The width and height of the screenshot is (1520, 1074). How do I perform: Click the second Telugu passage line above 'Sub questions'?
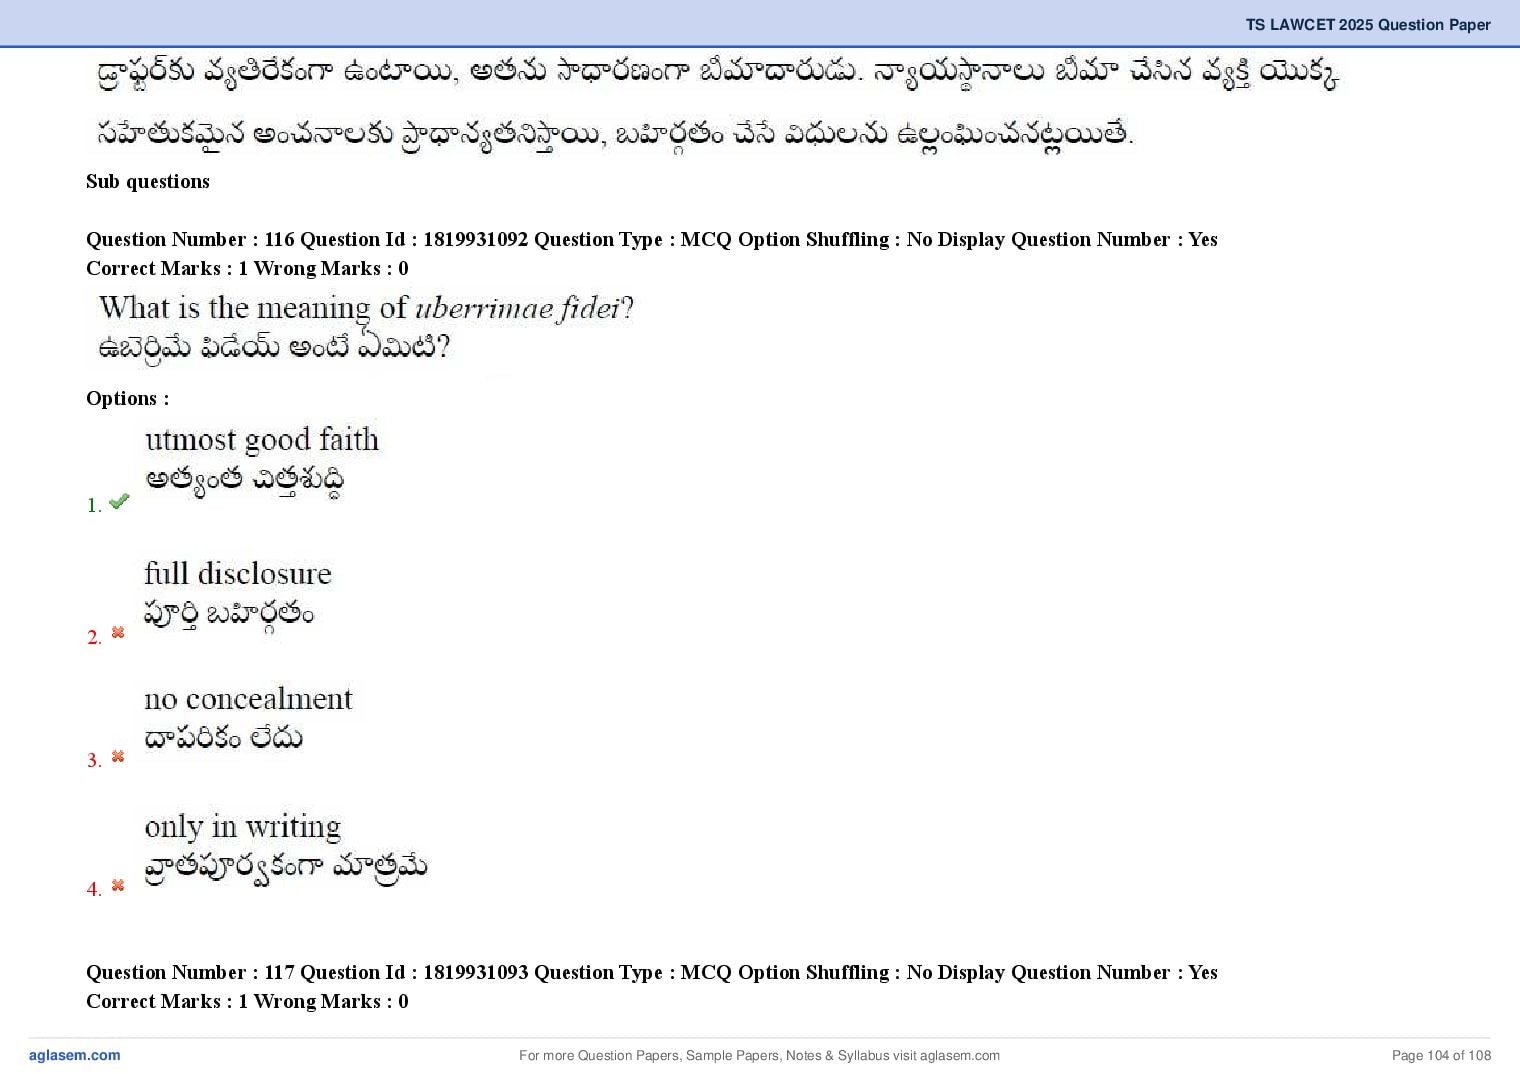(614, 133)
